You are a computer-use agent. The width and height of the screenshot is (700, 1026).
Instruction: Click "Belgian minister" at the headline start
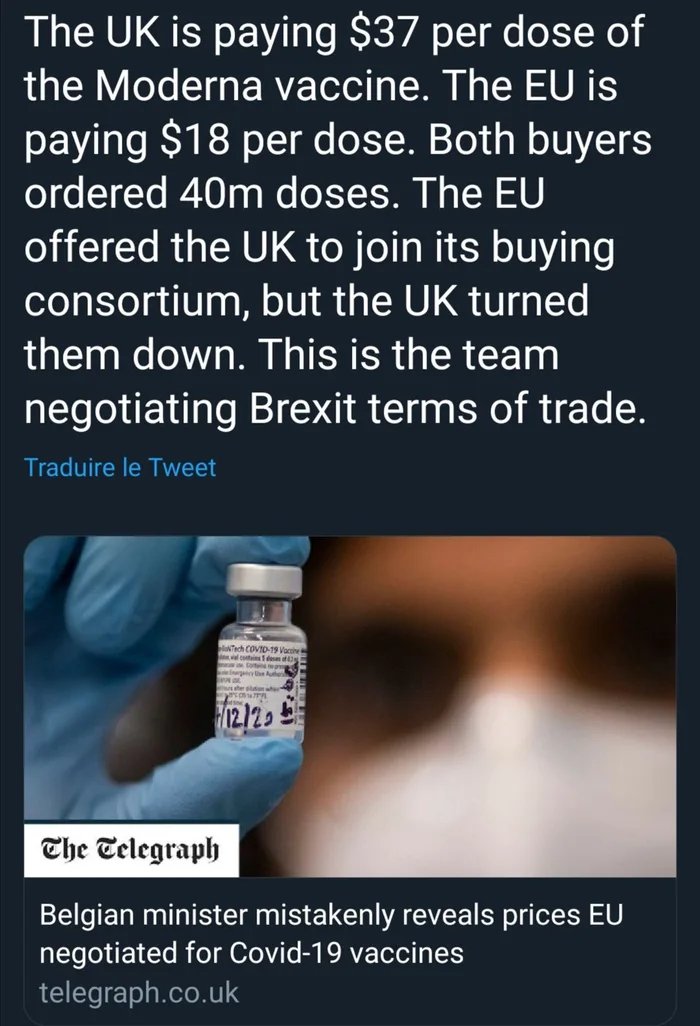click(x=140, y=916)
